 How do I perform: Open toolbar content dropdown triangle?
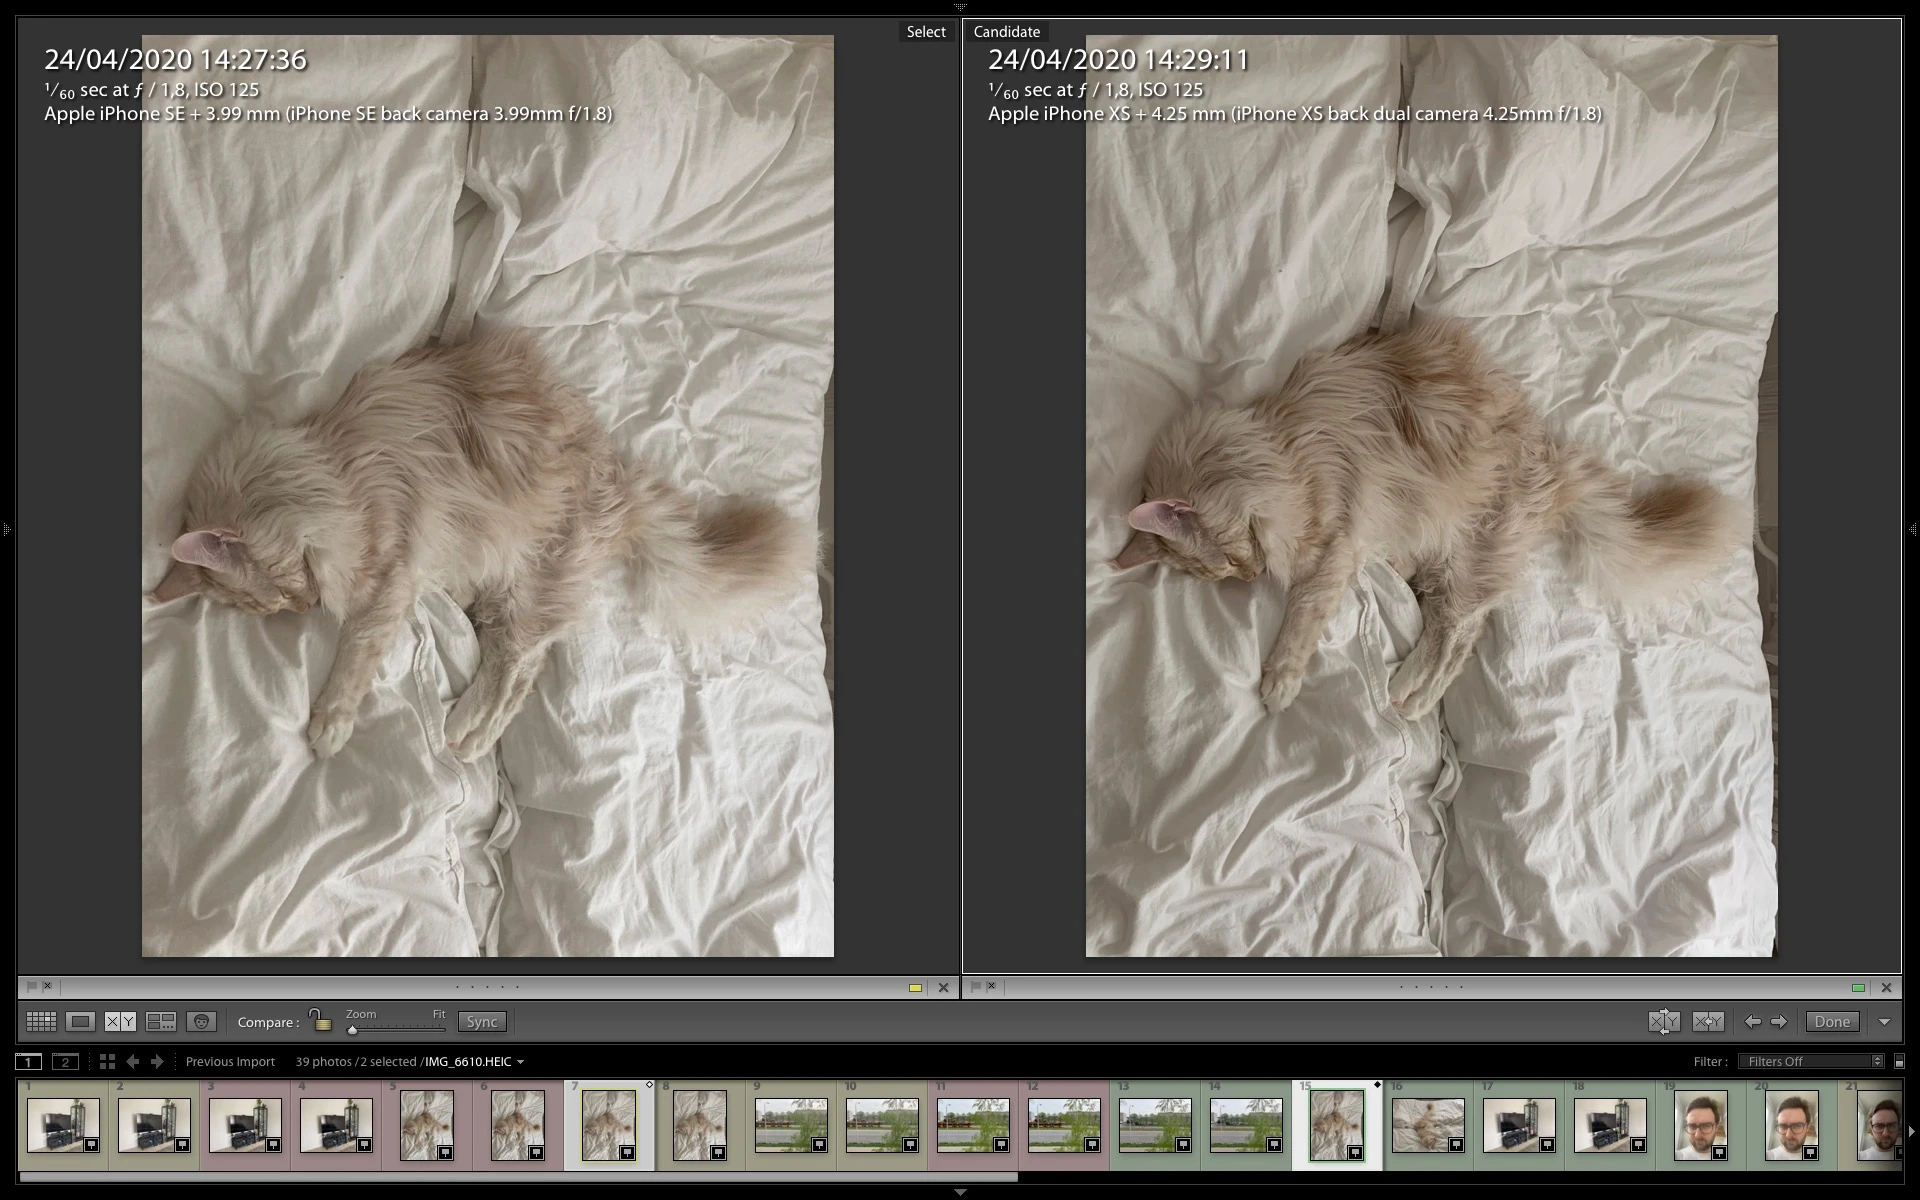point(1885,1022)
